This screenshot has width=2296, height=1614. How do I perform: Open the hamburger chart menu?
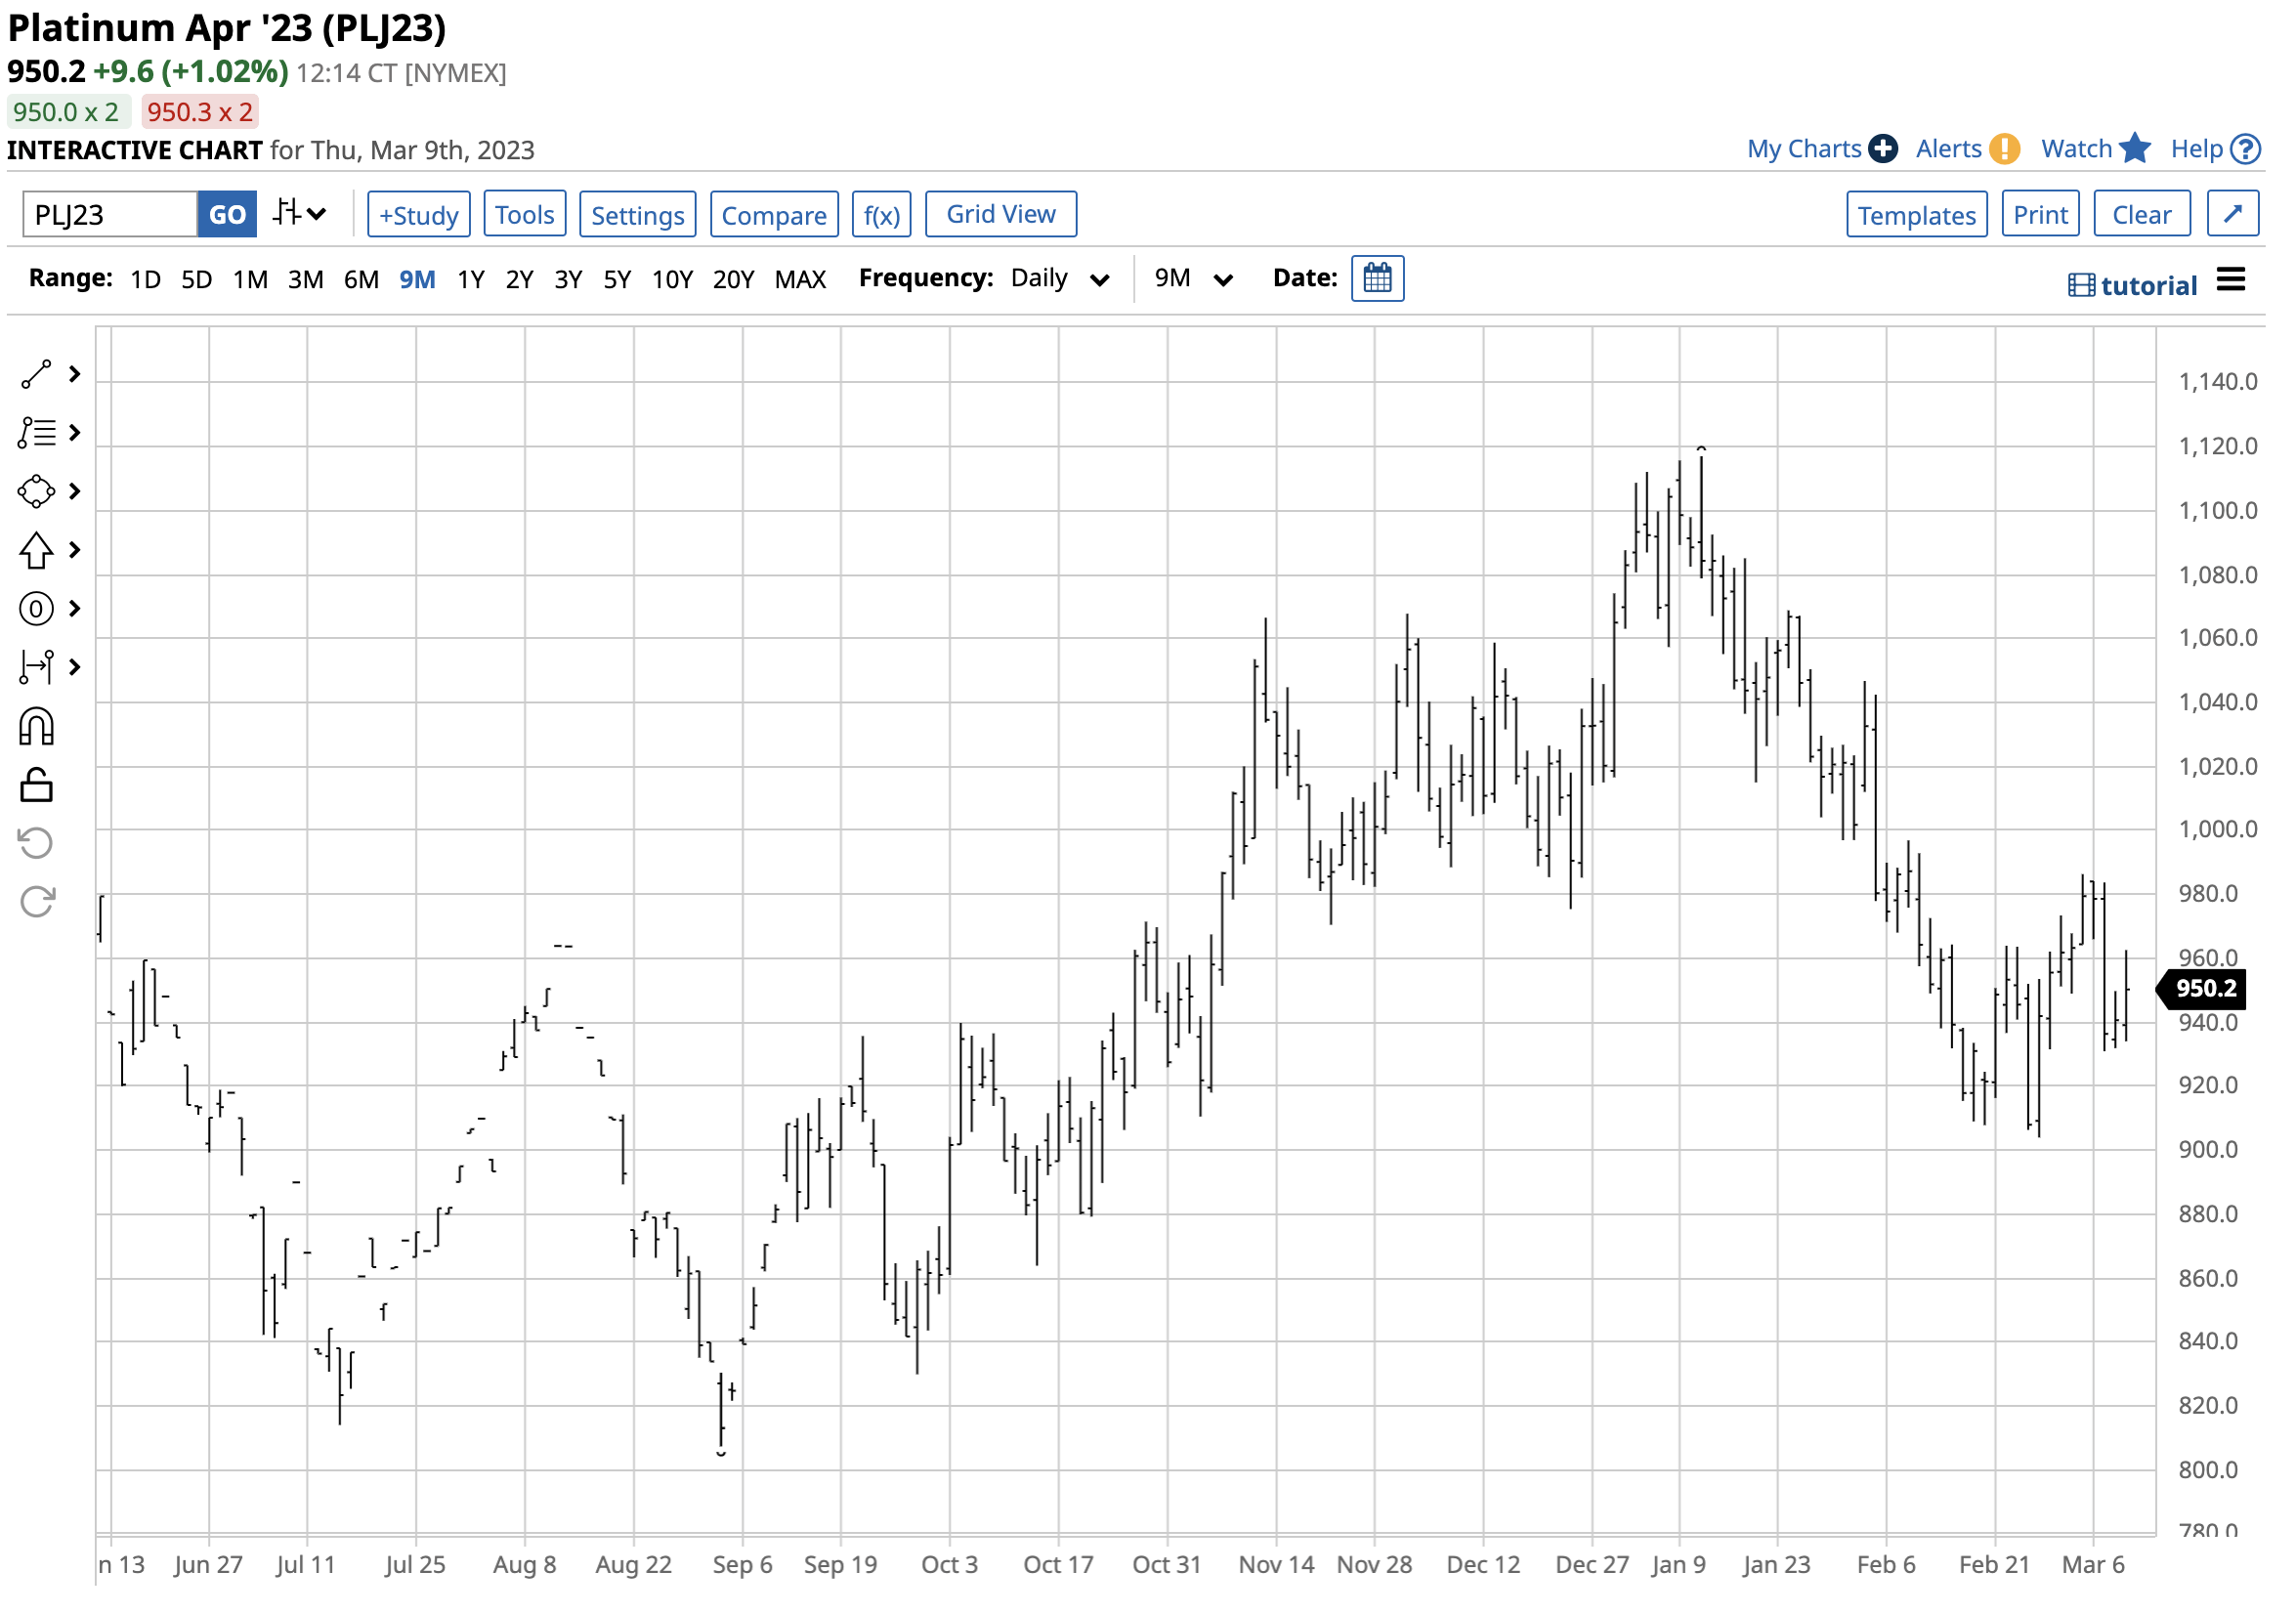point(2232,281)
